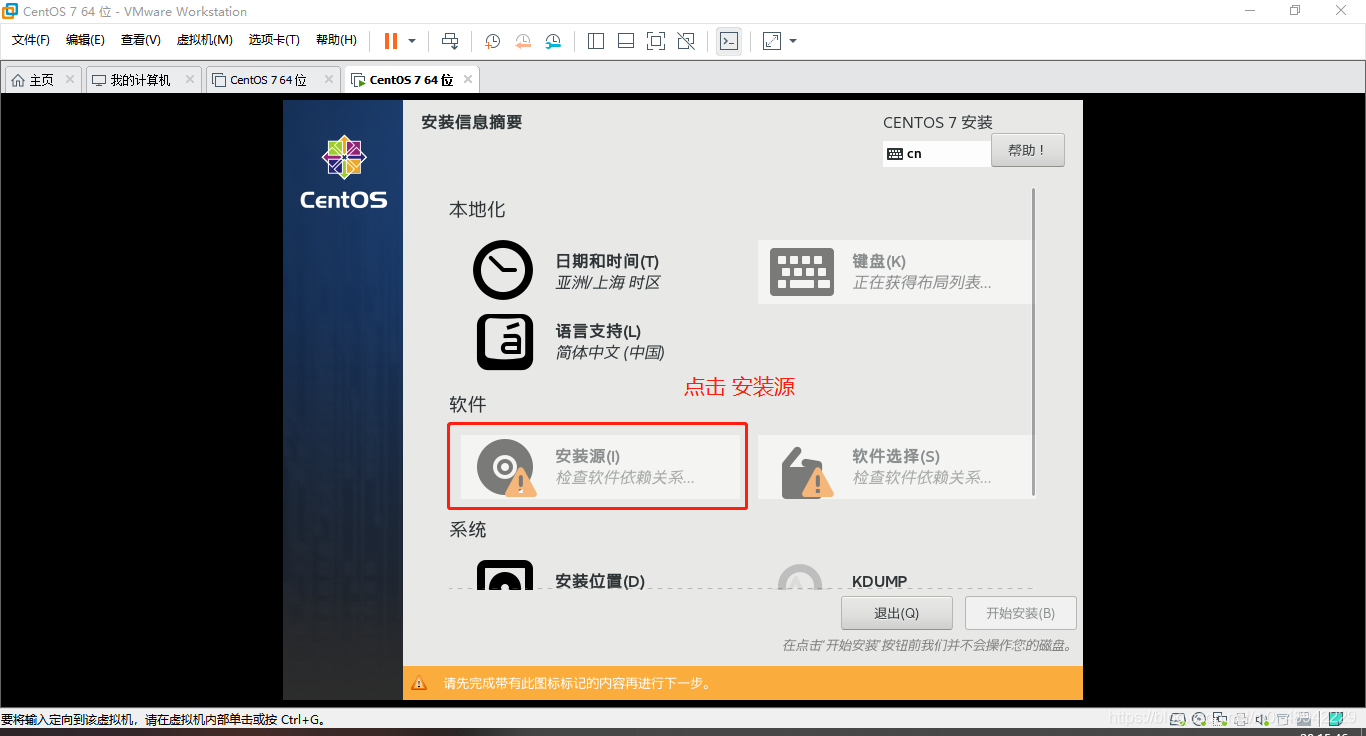This screenshot has width=1366, height=736.
Task: Close the 我的计算机 tab
Action: pos(190,79)
